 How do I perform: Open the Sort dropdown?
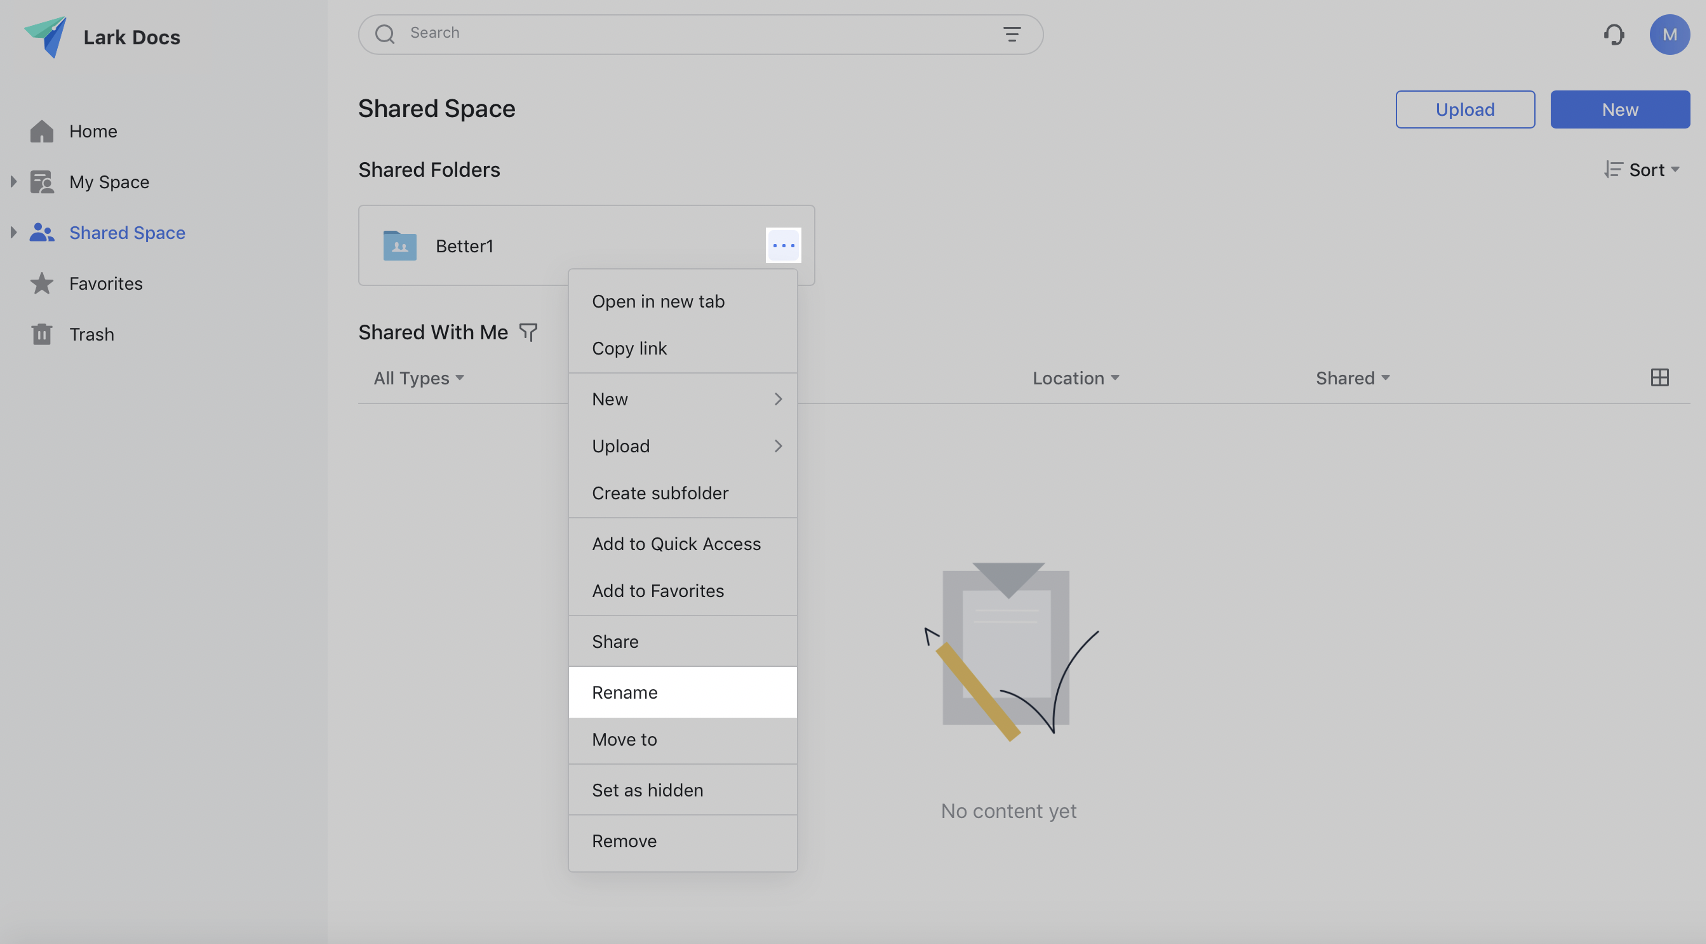coord(1642,170)
